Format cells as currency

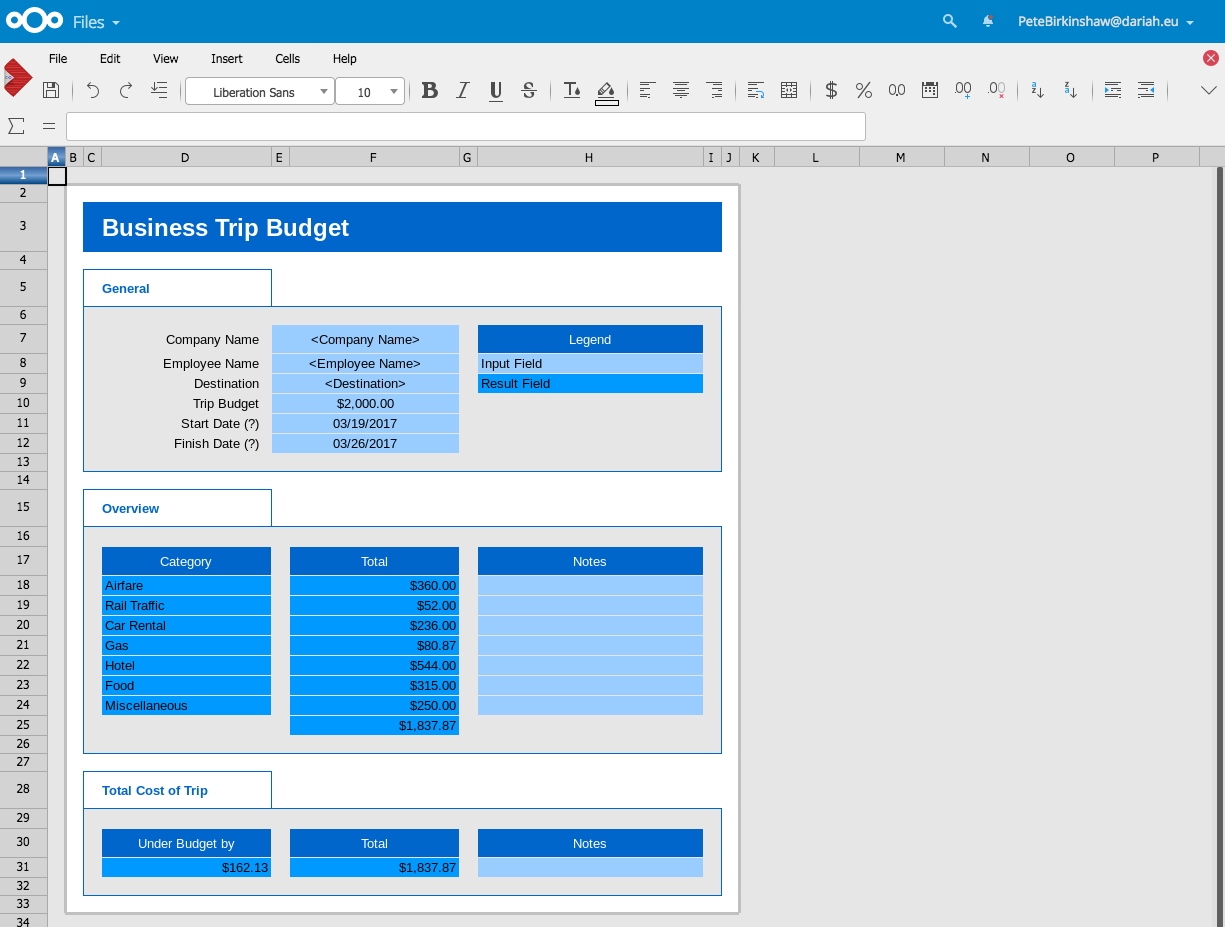point(831,91)
